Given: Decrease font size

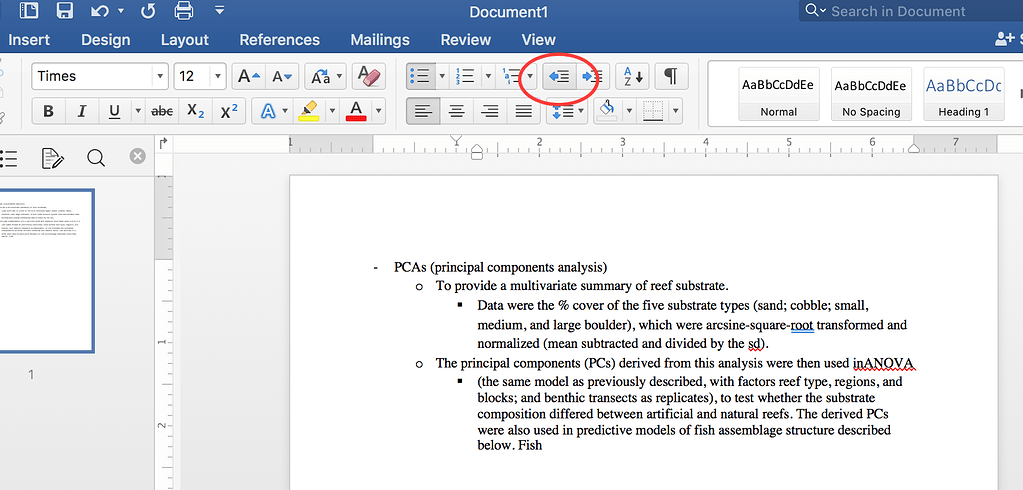Looking at the screenshot, I should coord(282,76).
